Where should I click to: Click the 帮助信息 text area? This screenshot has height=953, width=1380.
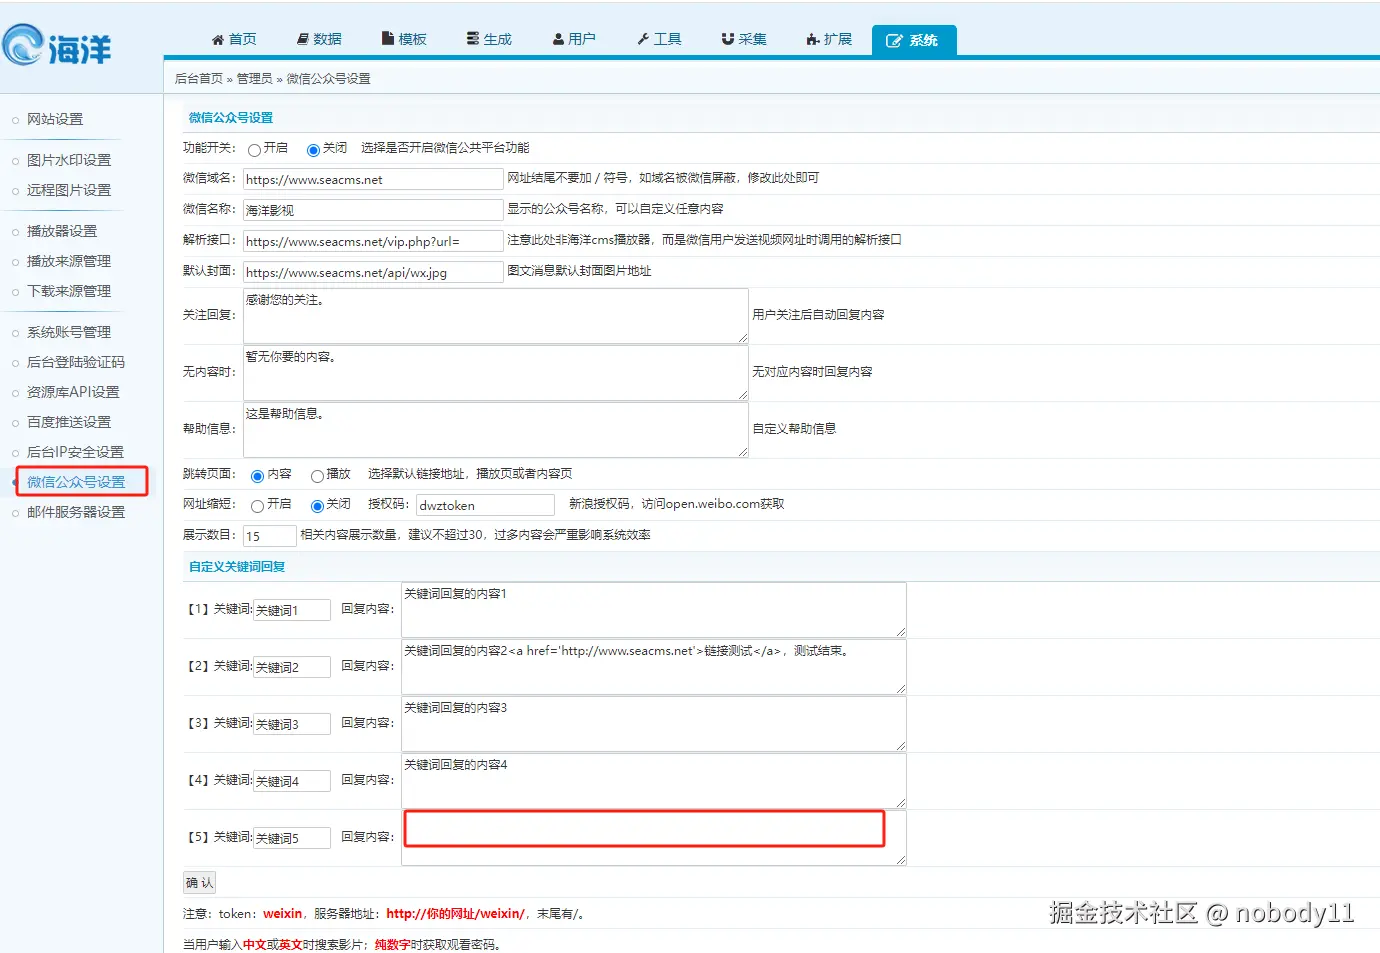tap(496, 430)
